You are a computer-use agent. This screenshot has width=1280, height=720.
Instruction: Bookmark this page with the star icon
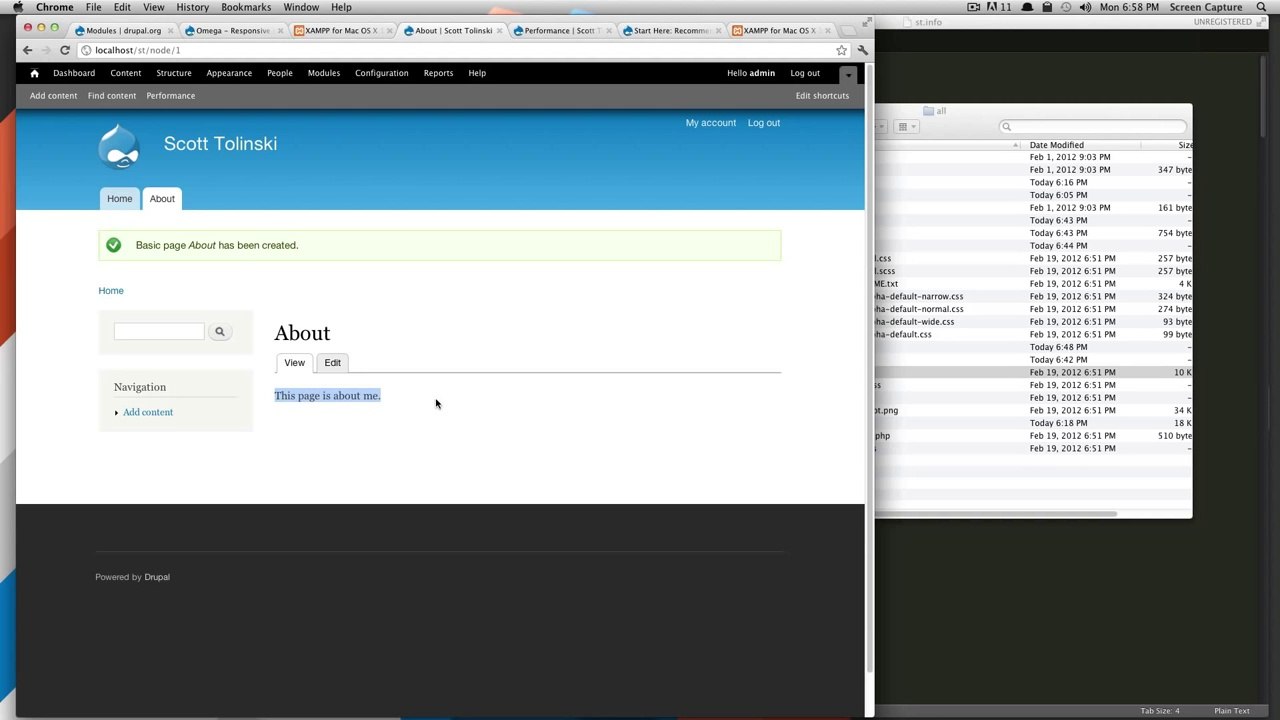point(841,50)
